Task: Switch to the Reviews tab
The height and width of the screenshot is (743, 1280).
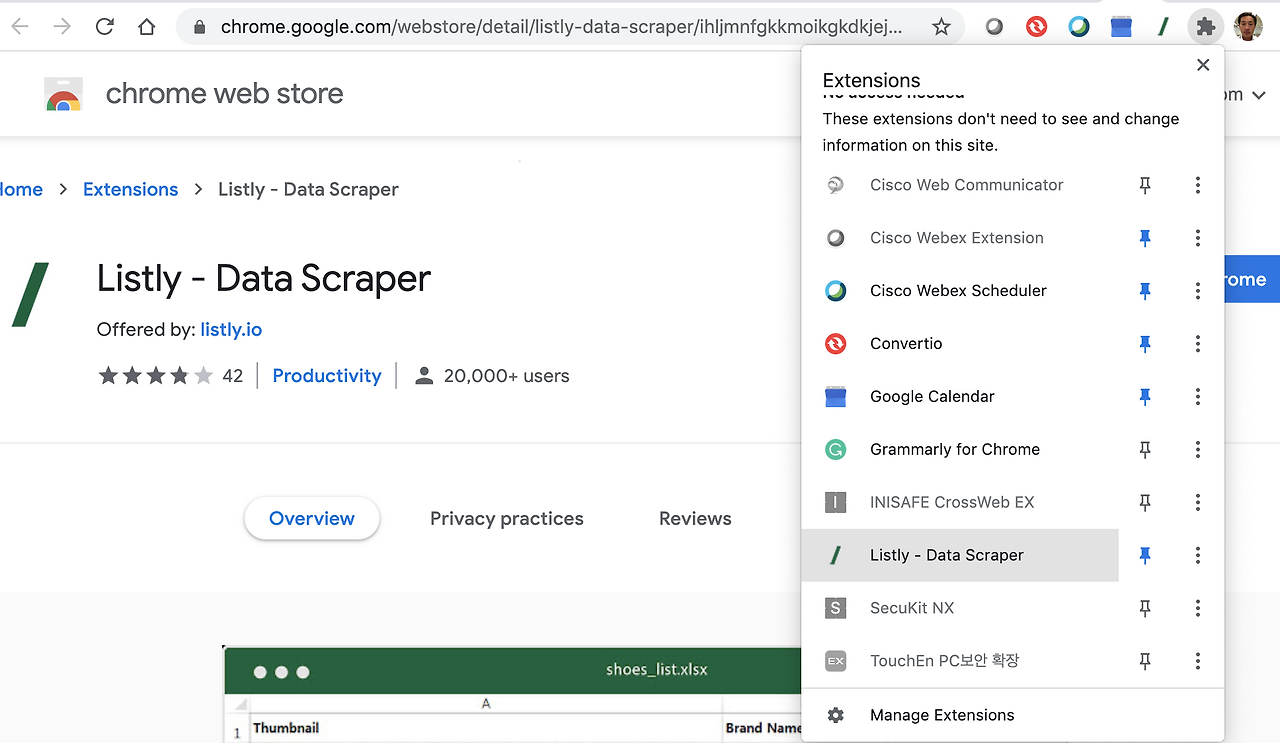Action: [695, 518]
